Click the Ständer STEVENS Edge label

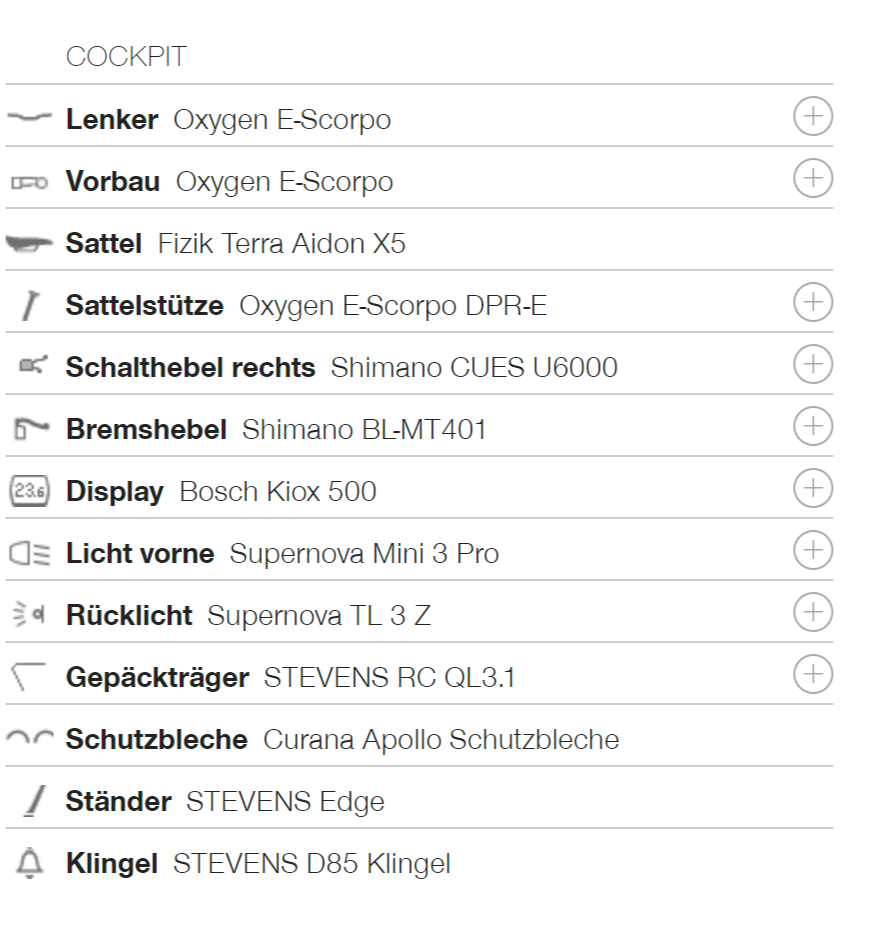pyautogui.click(x=225, y=801)
